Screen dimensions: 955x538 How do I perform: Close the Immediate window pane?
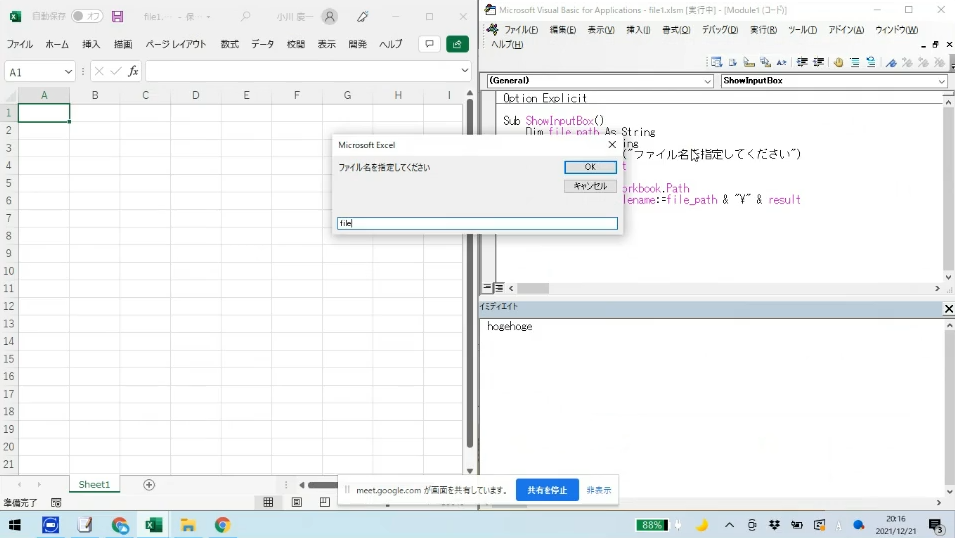[948, 309]
